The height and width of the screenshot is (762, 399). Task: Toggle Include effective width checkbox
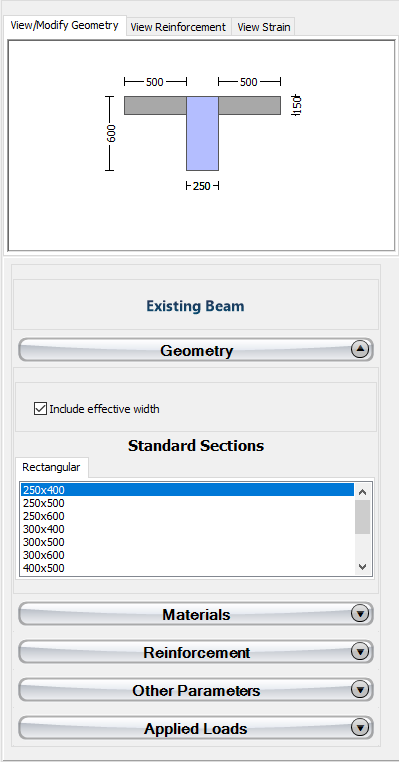pos(40,409)
